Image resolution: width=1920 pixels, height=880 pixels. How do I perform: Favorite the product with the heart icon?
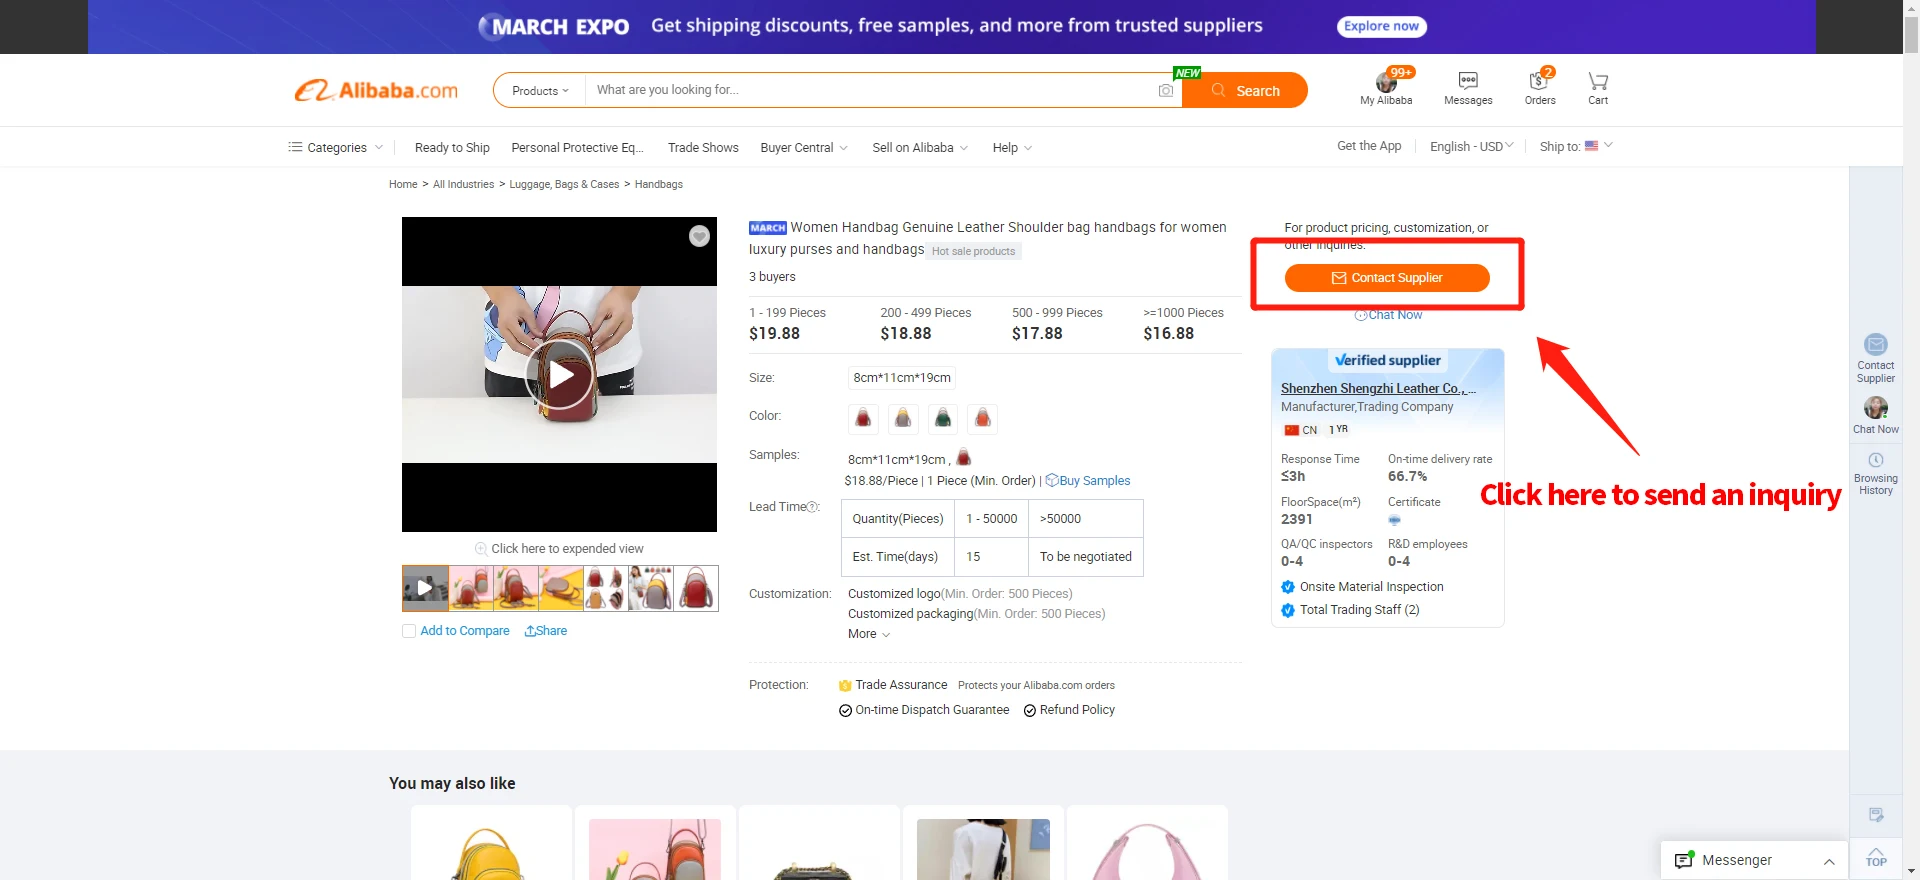click(699, 236)
